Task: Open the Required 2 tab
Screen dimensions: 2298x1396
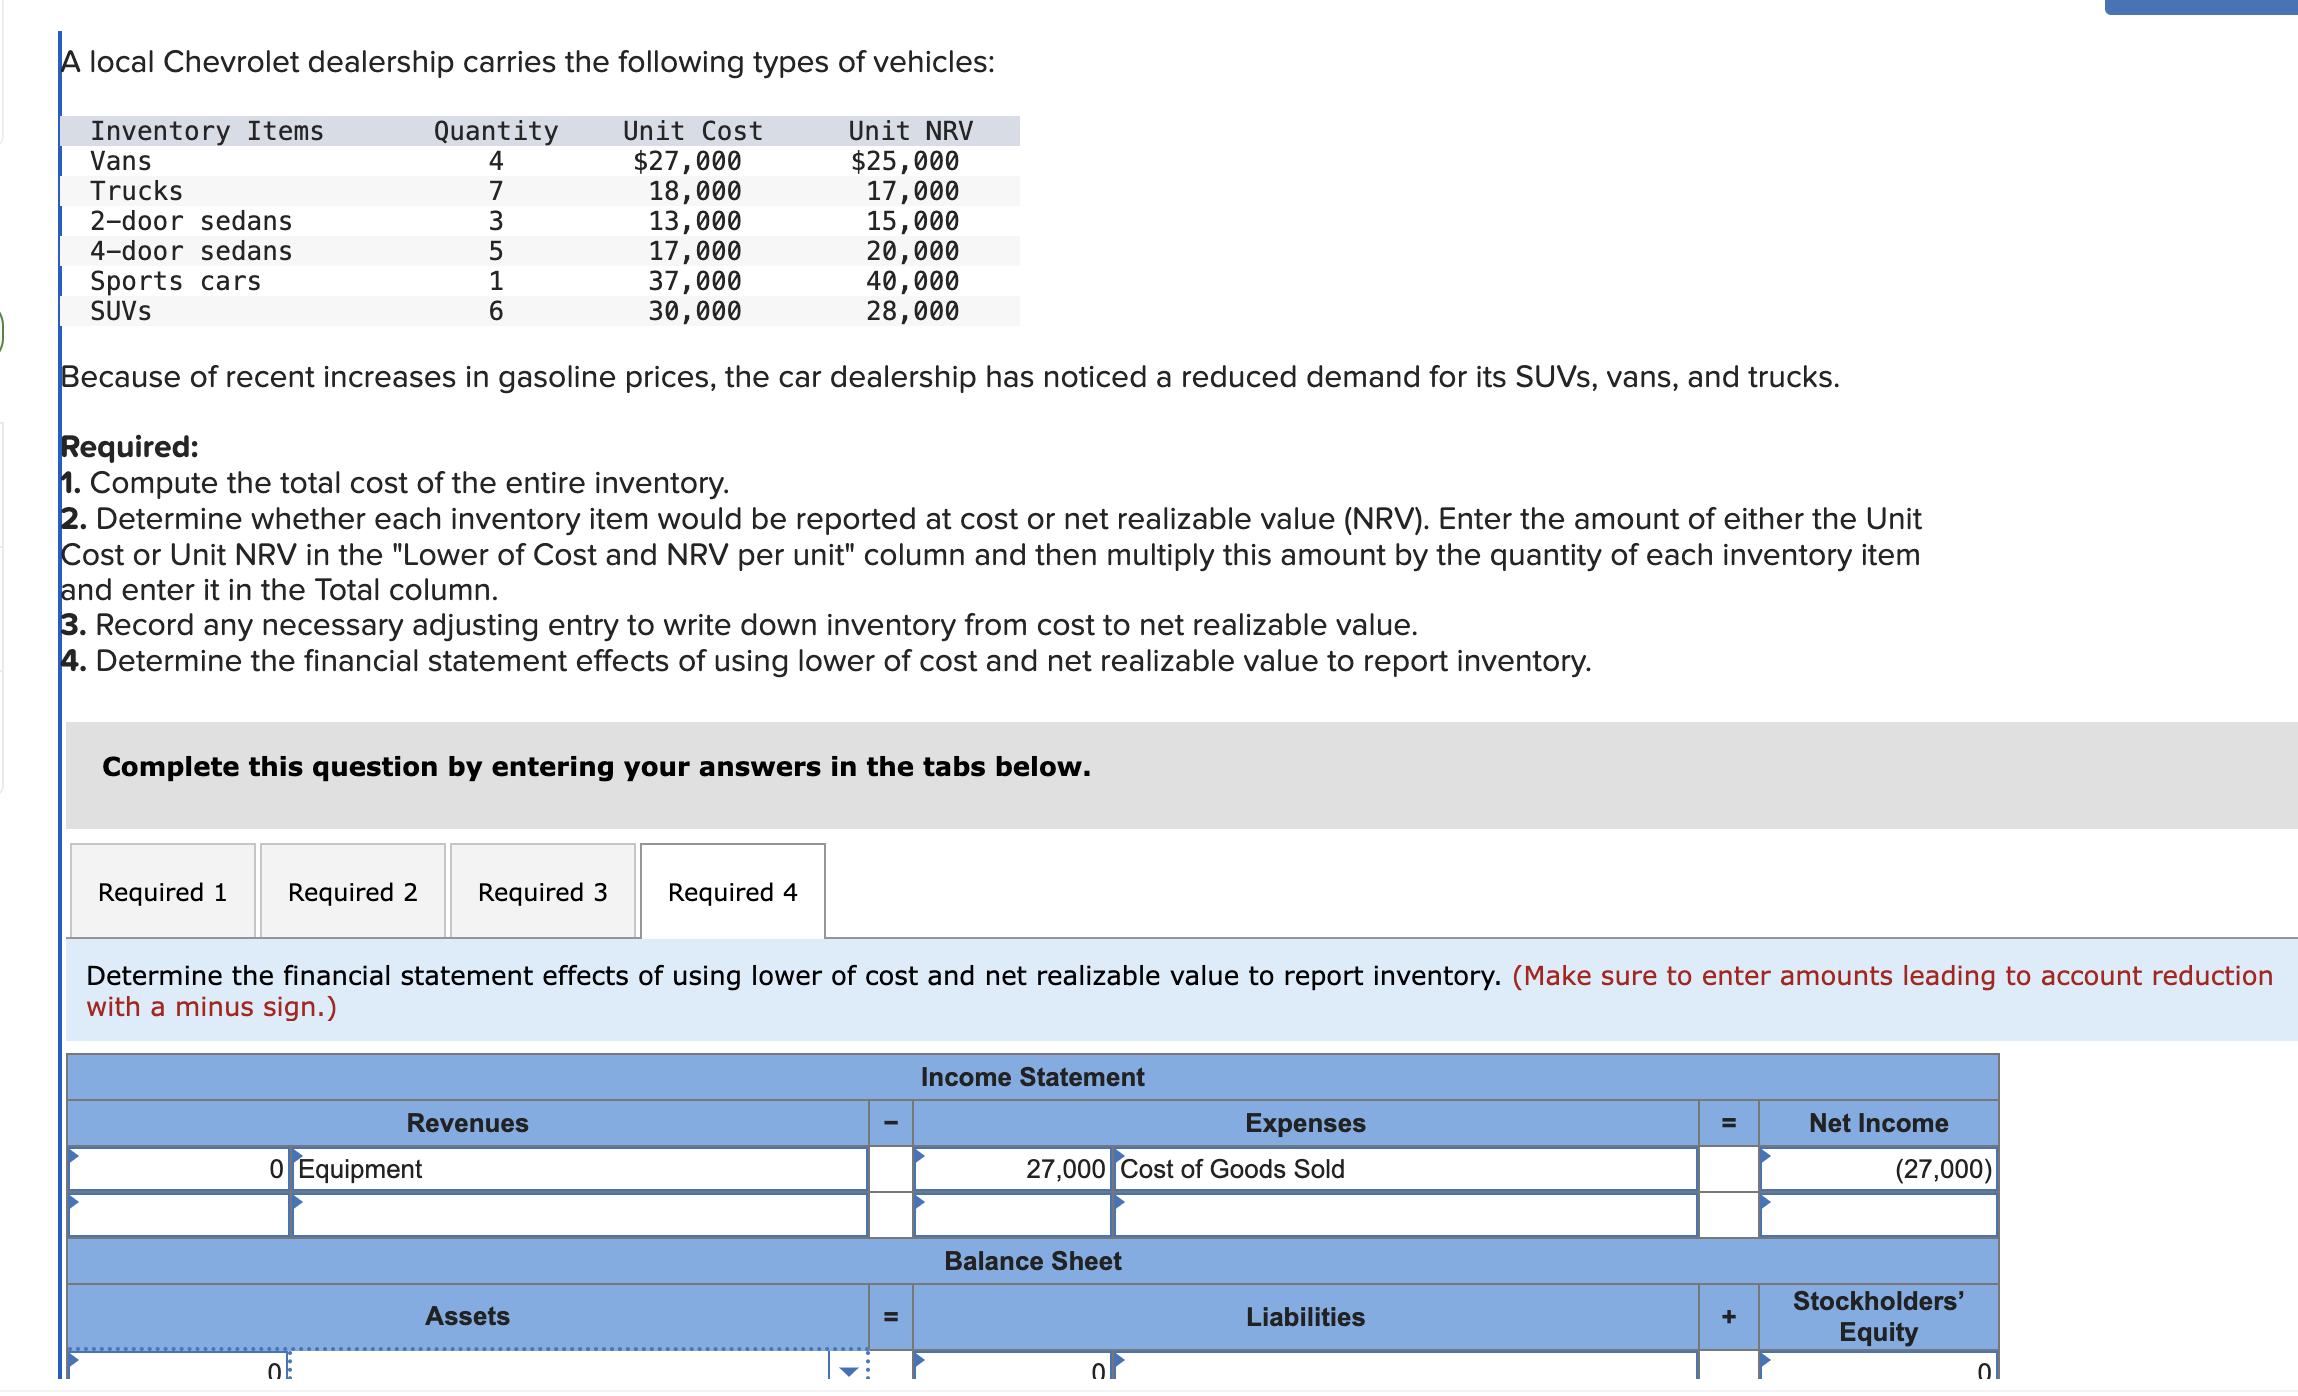Action: [x=352, y=892]
